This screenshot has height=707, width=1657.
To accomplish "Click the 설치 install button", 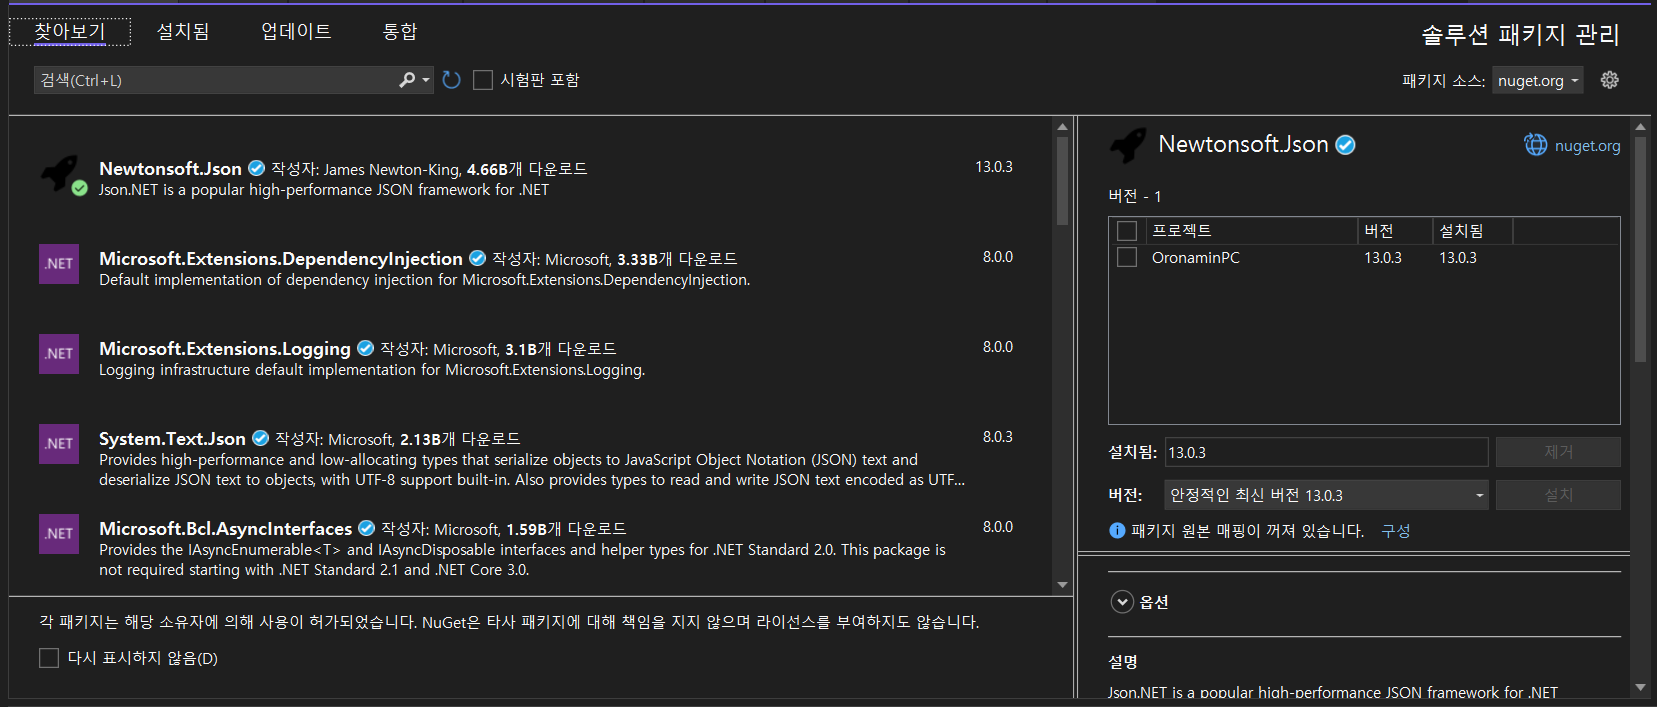I will point(1558,495).
